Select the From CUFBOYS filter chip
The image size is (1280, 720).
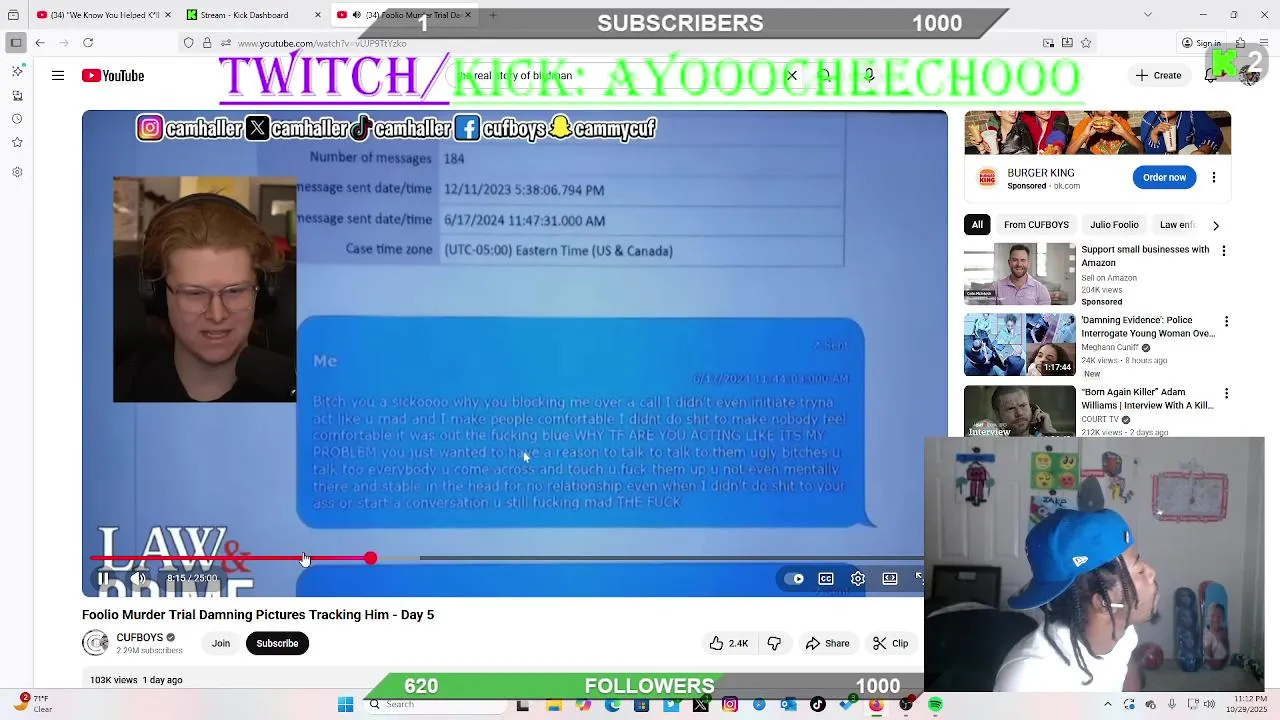(1036, 225)
